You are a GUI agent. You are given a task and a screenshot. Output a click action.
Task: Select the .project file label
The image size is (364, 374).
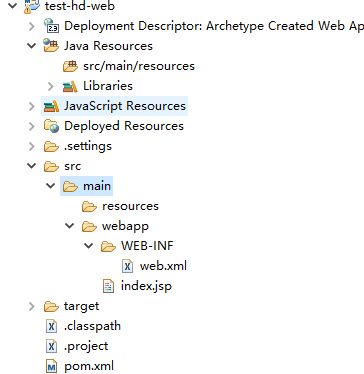[x=86, y=346]
